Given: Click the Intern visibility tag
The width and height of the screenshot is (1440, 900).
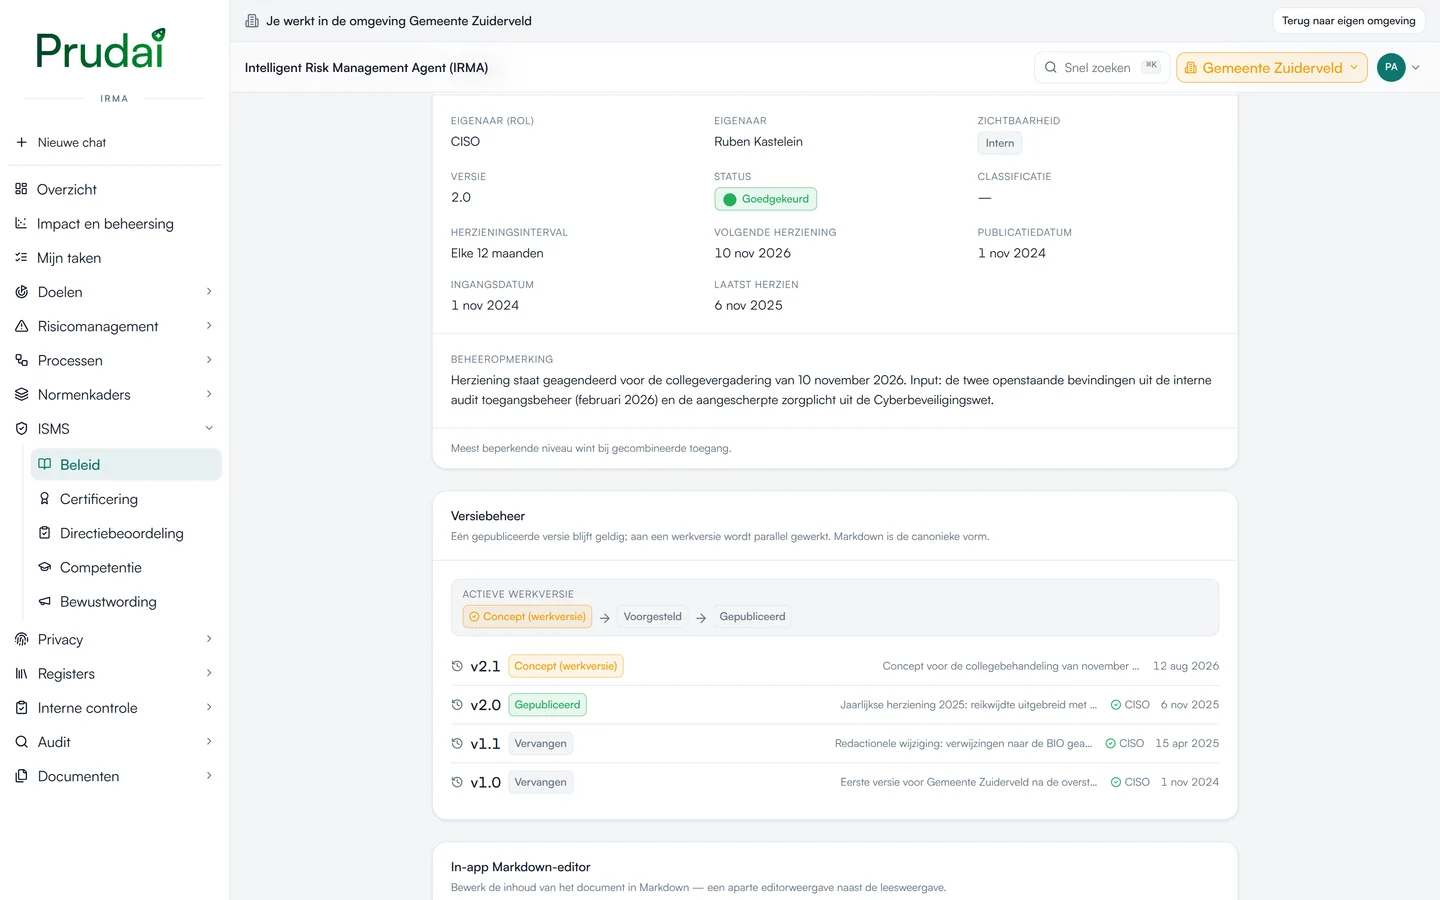Looking at the screenshot, I should point(1000,143).
